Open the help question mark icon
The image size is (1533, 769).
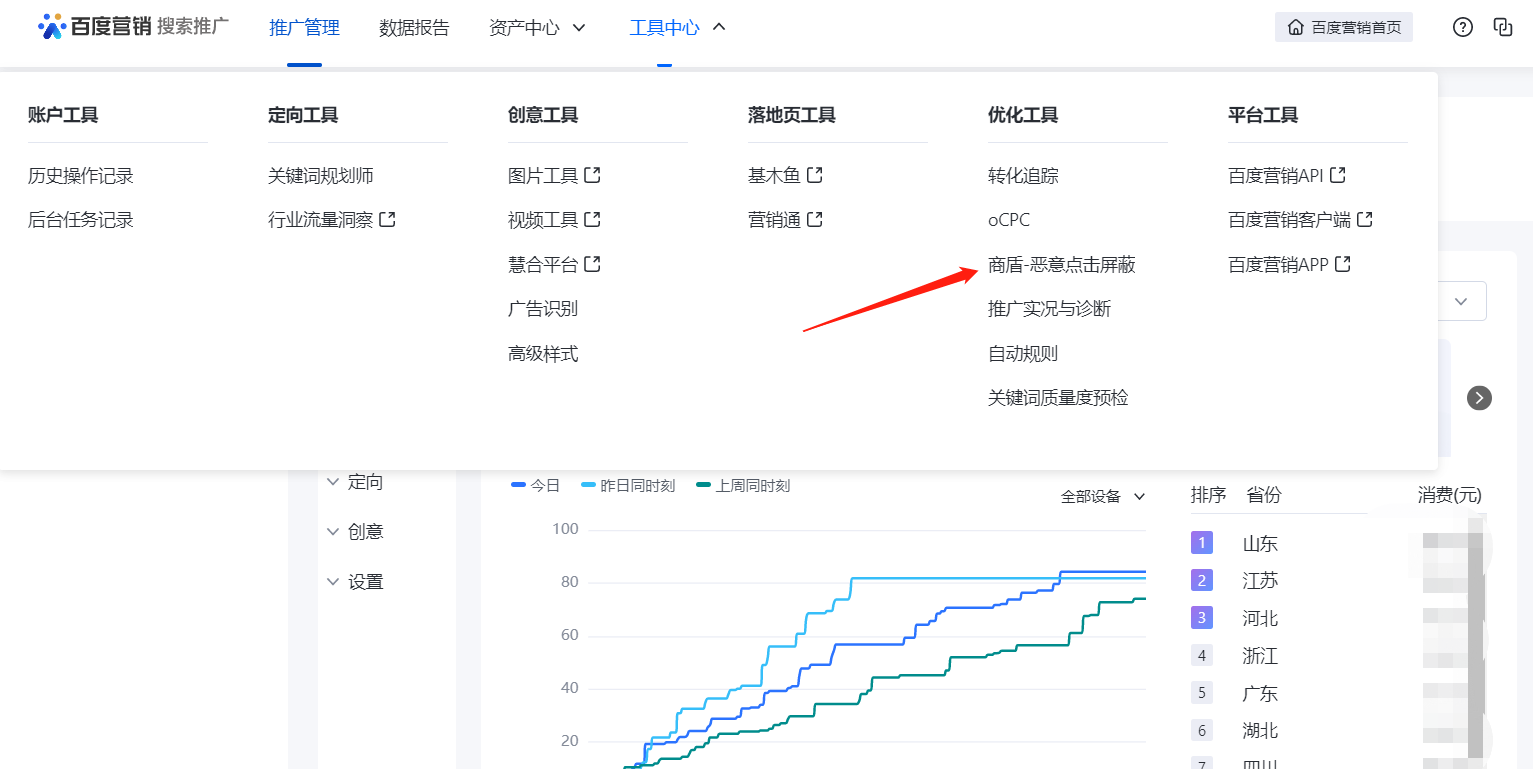1463,27
